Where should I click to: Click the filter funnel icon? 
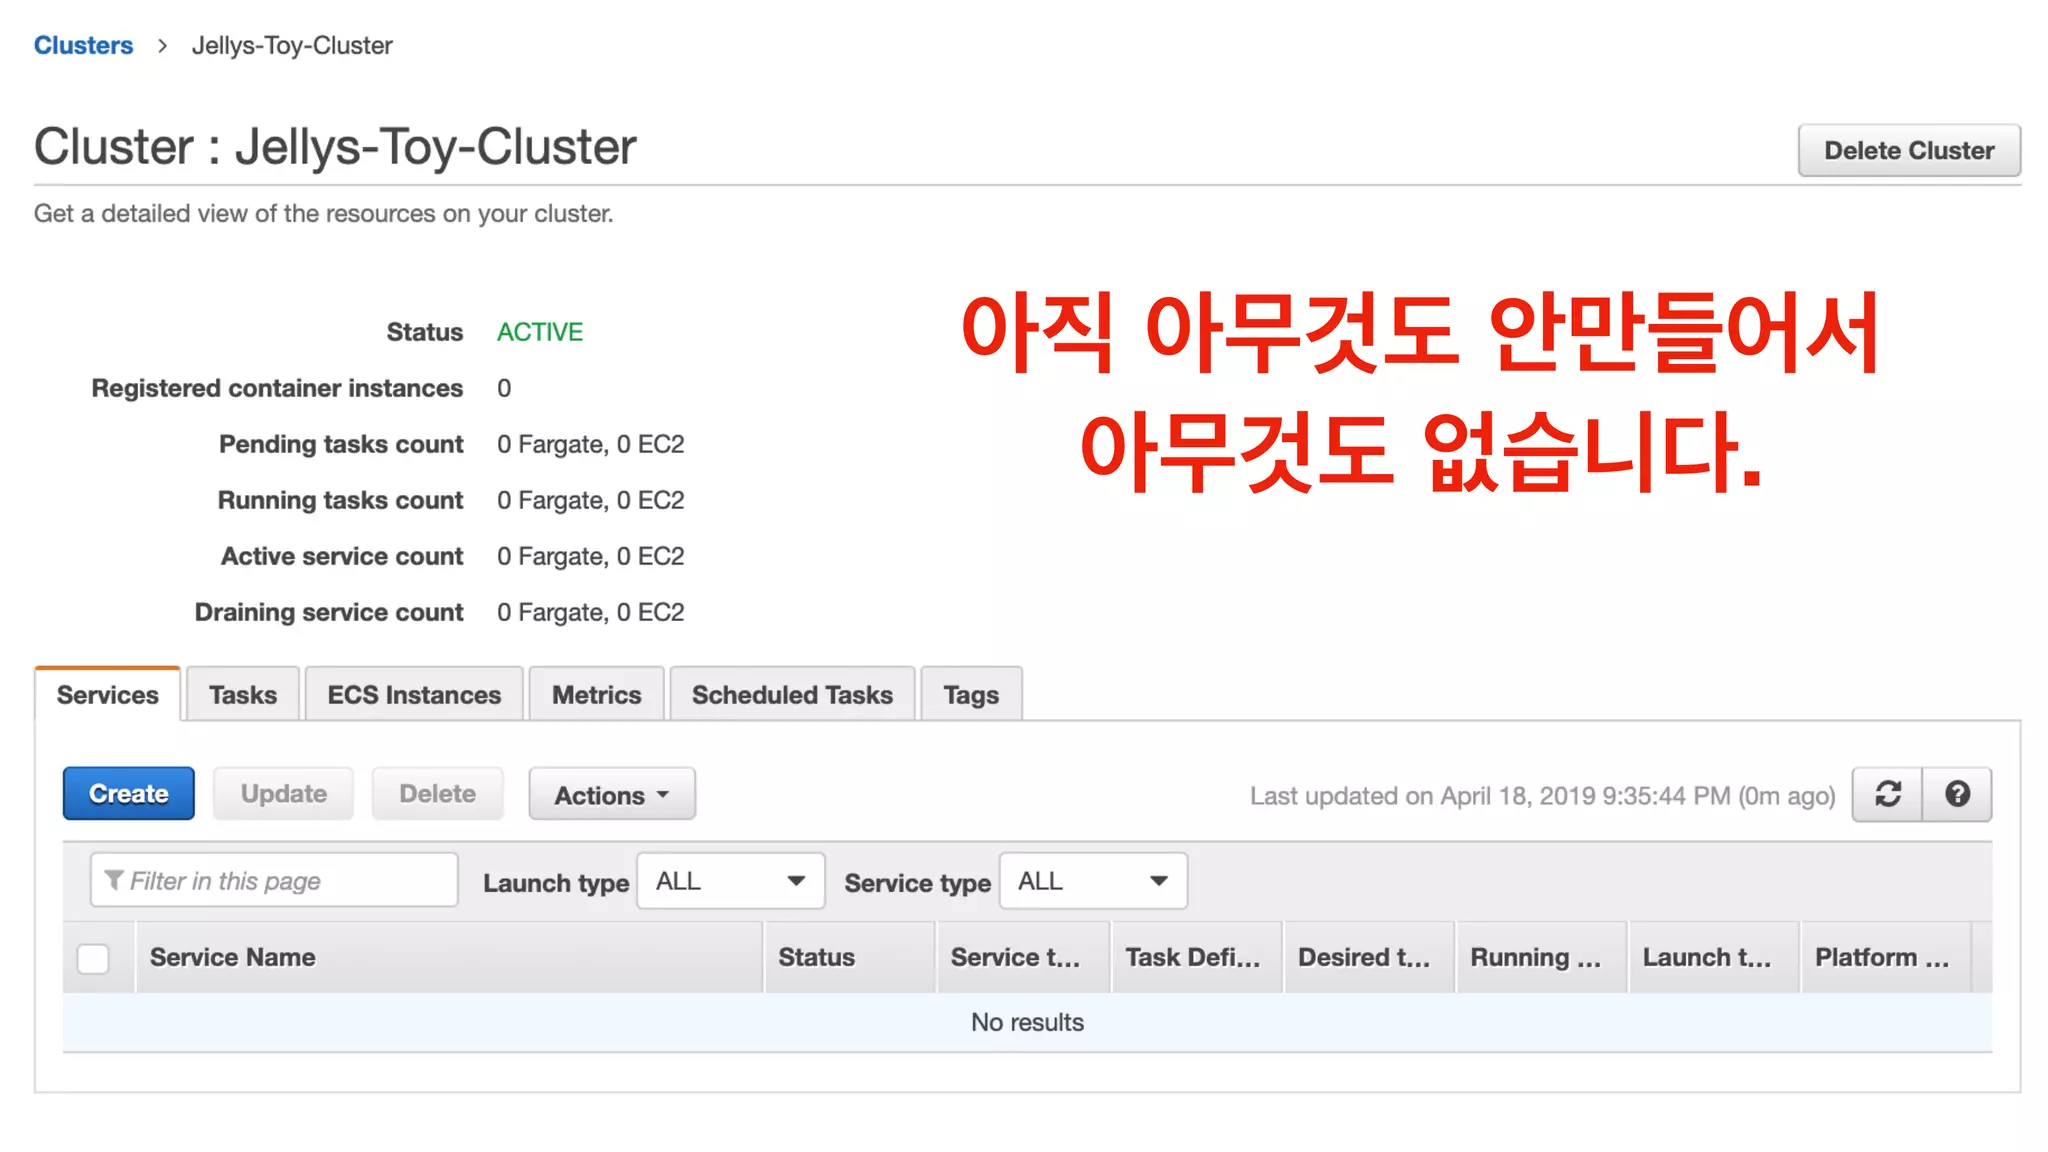coord(114,880)
